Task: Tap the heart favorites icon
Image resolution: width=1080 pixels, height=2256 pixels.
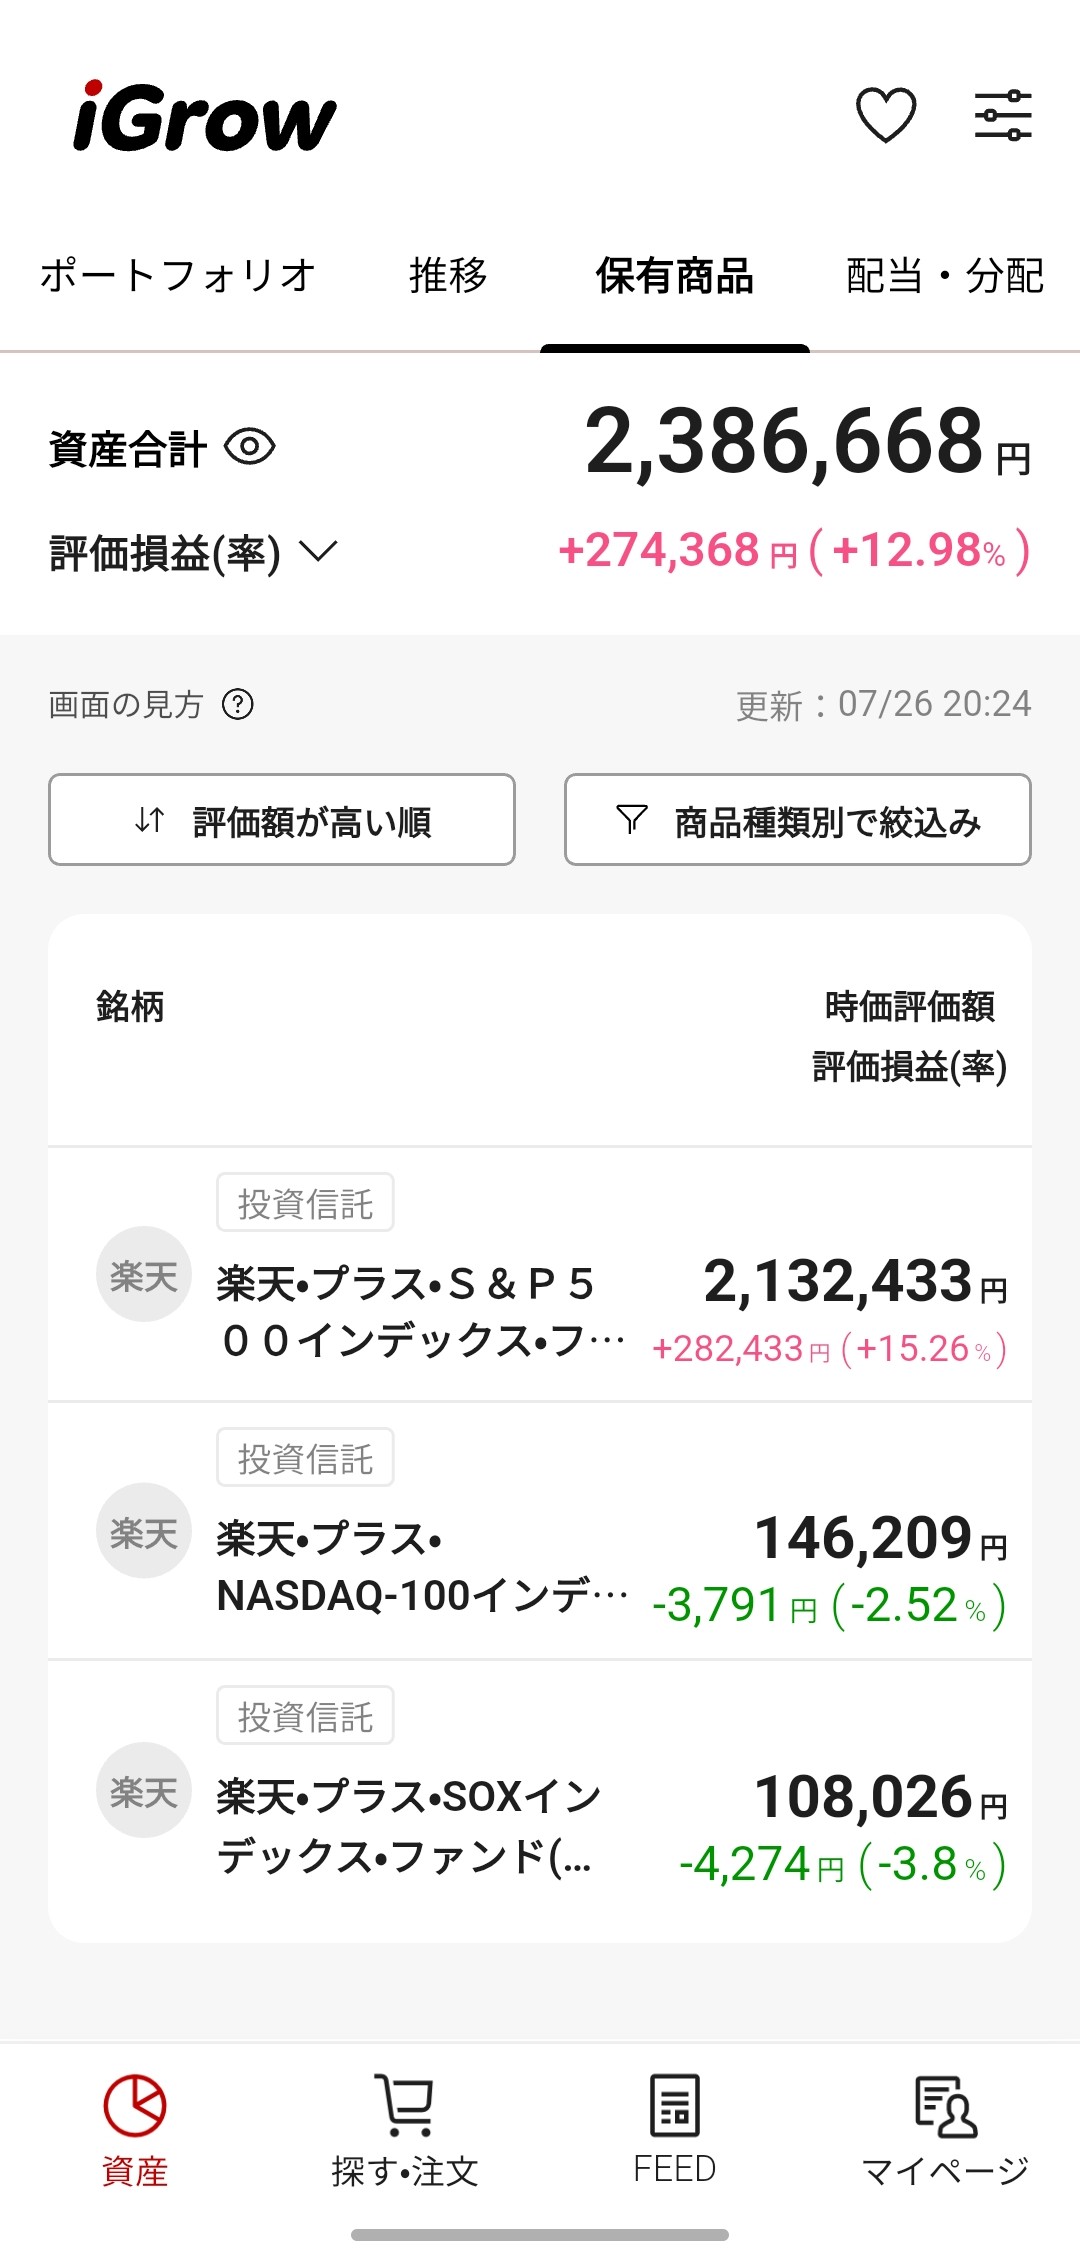Action: (x=886, y=115)
